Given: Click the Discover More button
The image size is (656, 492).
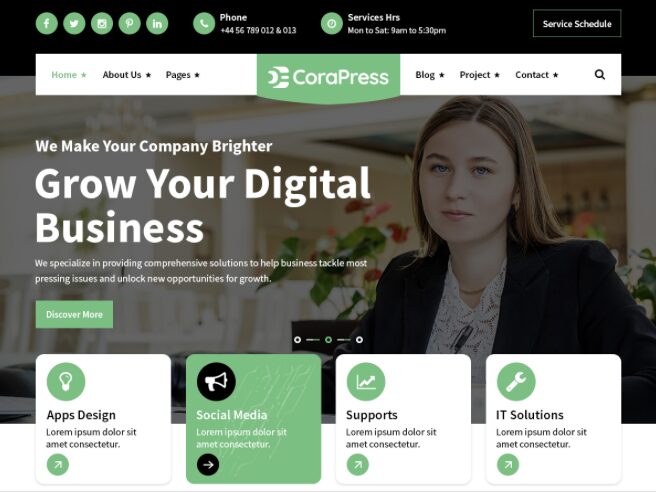Looking at the screenshot, I should click(74, 314).
